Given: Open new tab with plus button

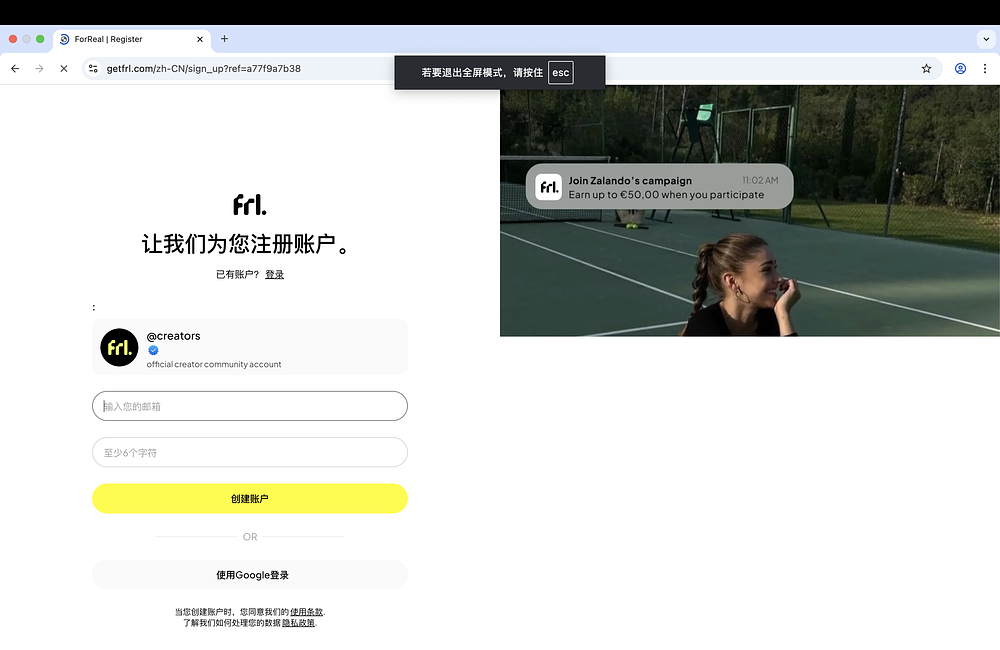Looking at the screenshot, I should pyautogui.click(x=224, y=39).
